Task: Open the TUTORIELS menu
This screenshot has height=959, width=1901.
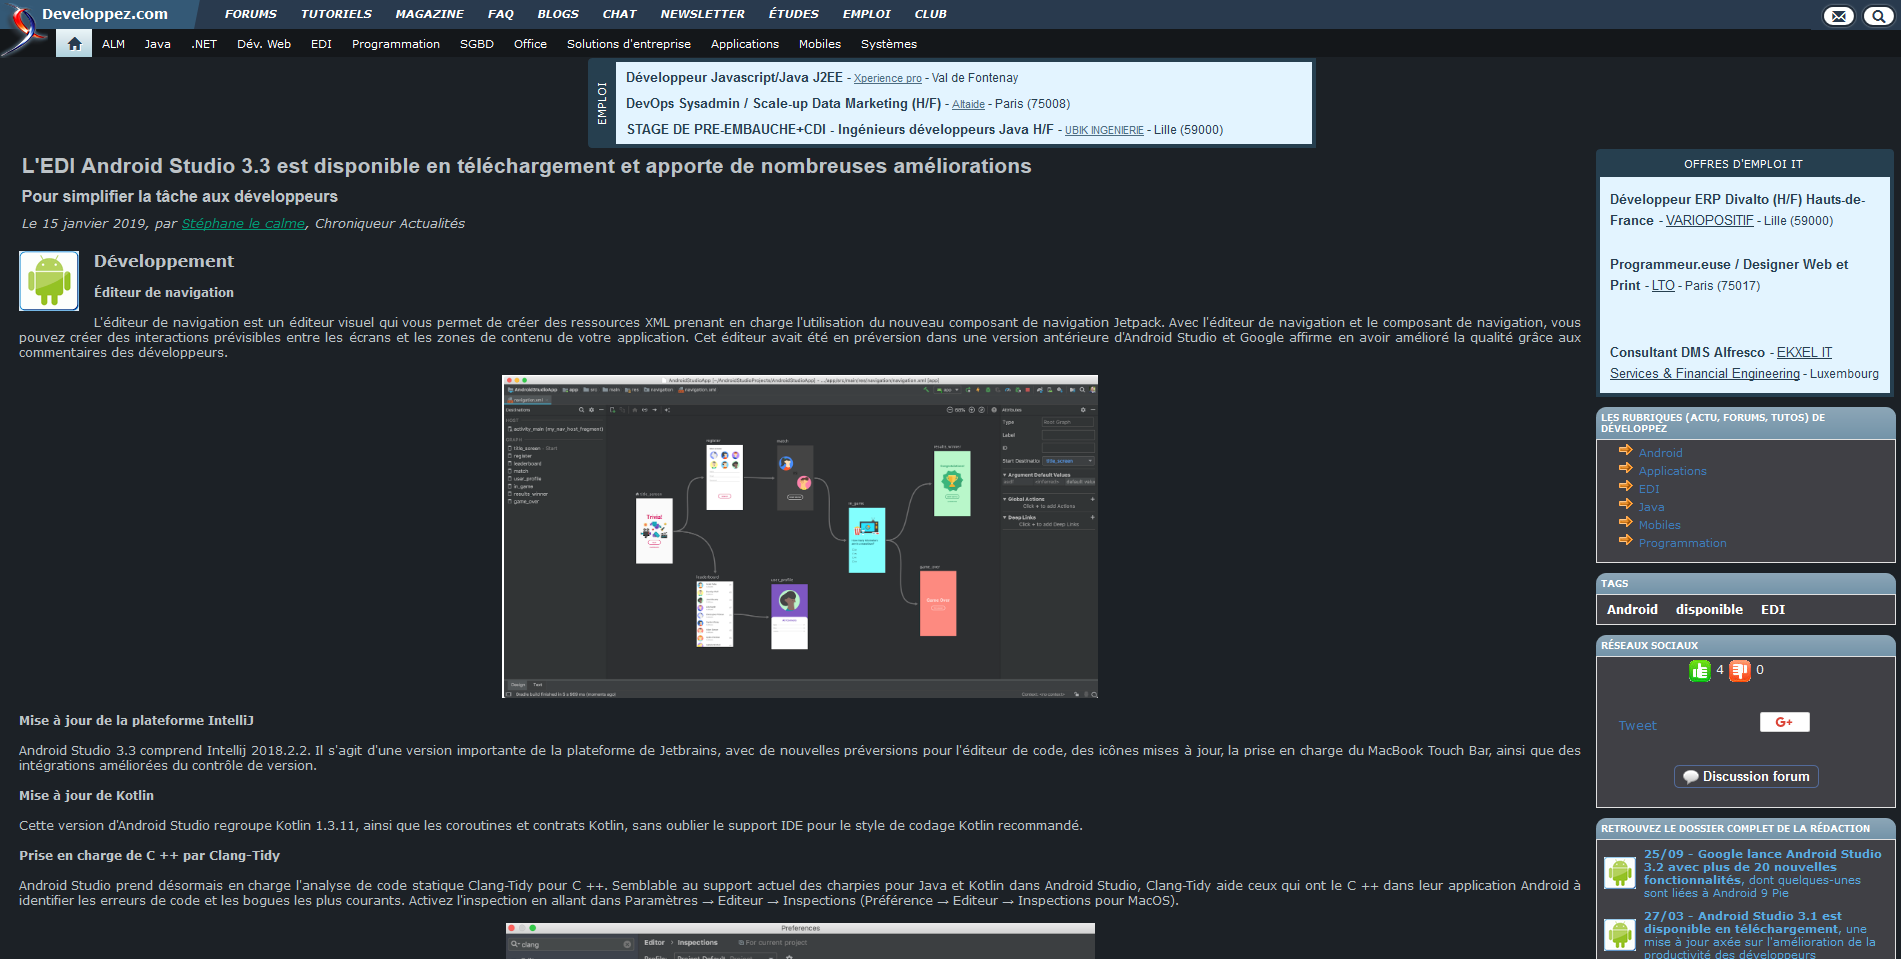Action: 336,14
